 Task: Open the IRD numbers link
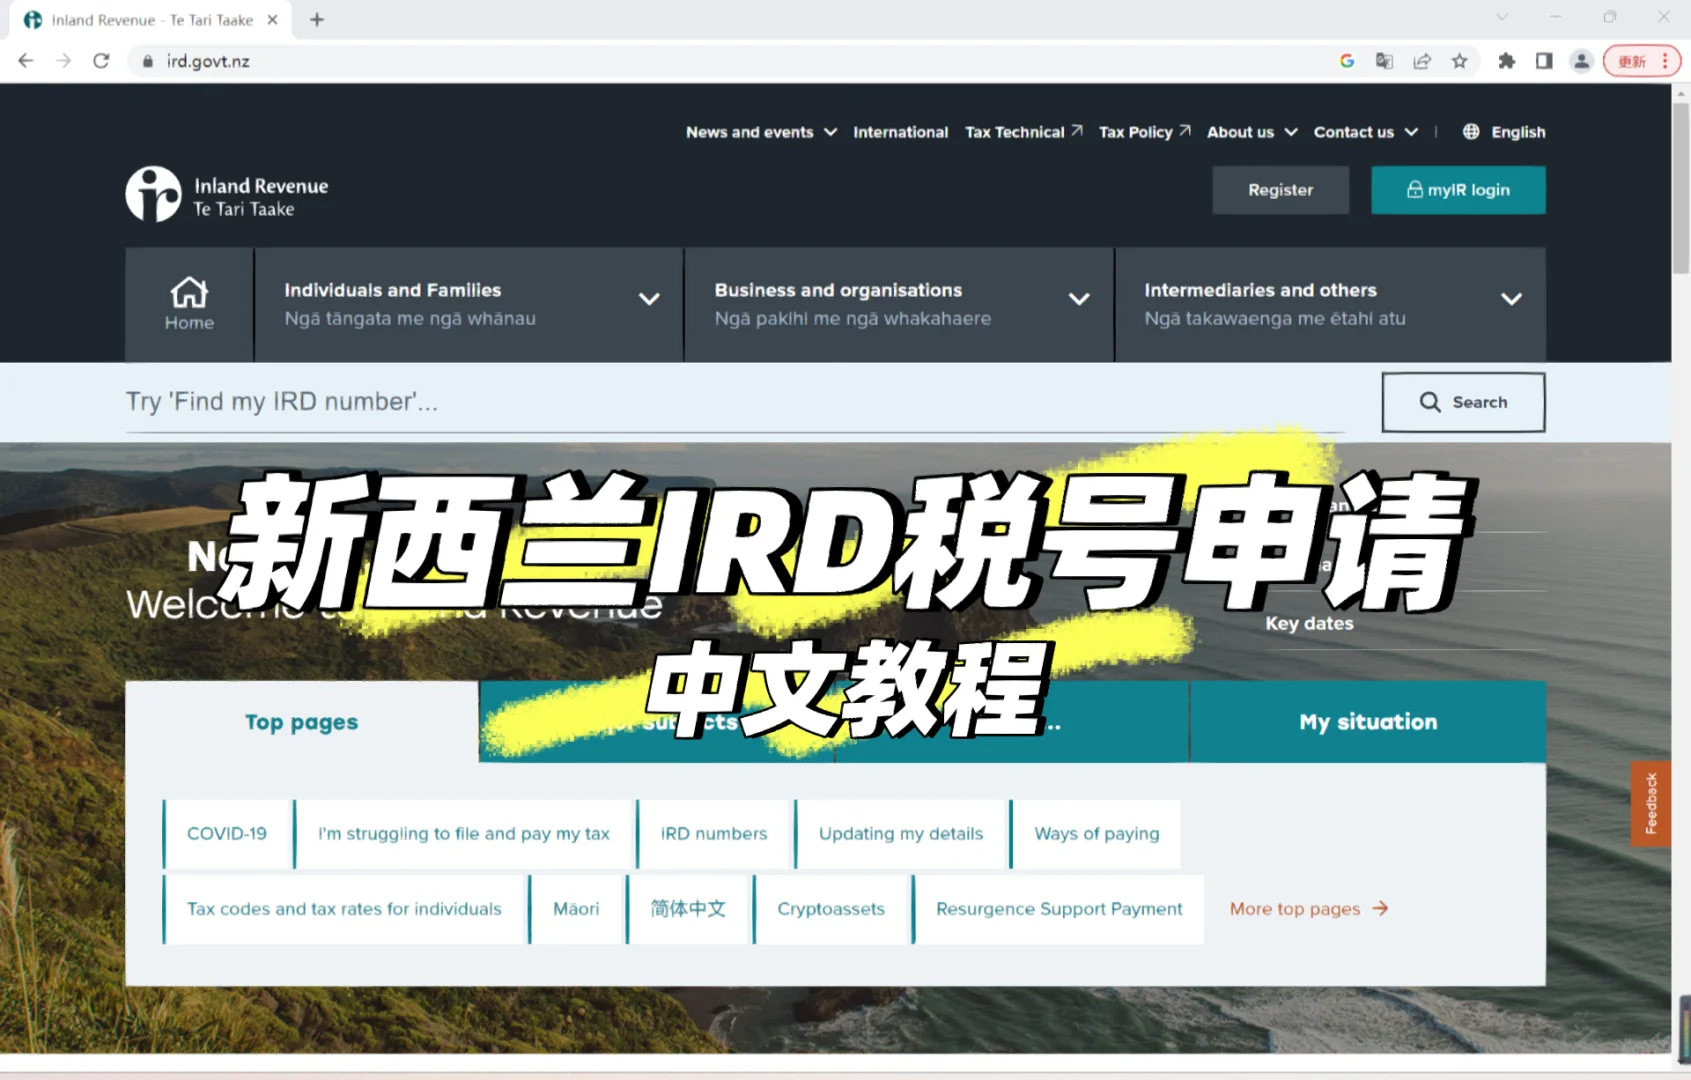pyautogui.click(x=714, y=834)
